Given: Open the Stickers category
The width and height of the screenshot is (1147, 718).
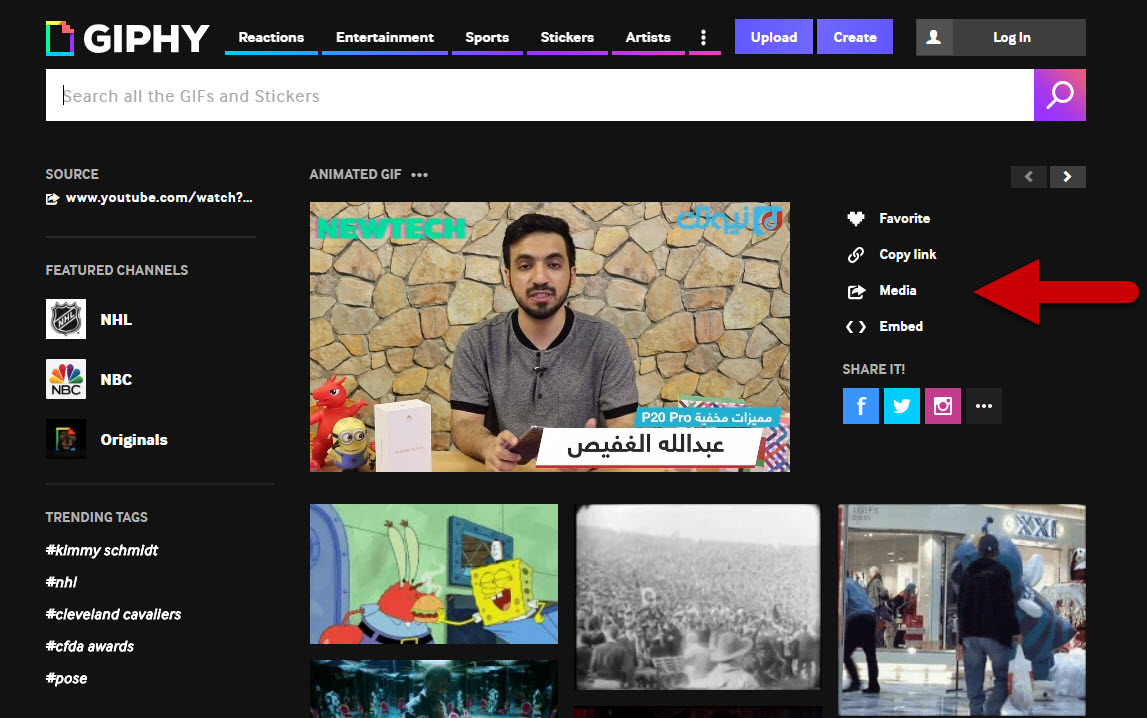Looking at the screenshot, I should [x=567, y=37].
